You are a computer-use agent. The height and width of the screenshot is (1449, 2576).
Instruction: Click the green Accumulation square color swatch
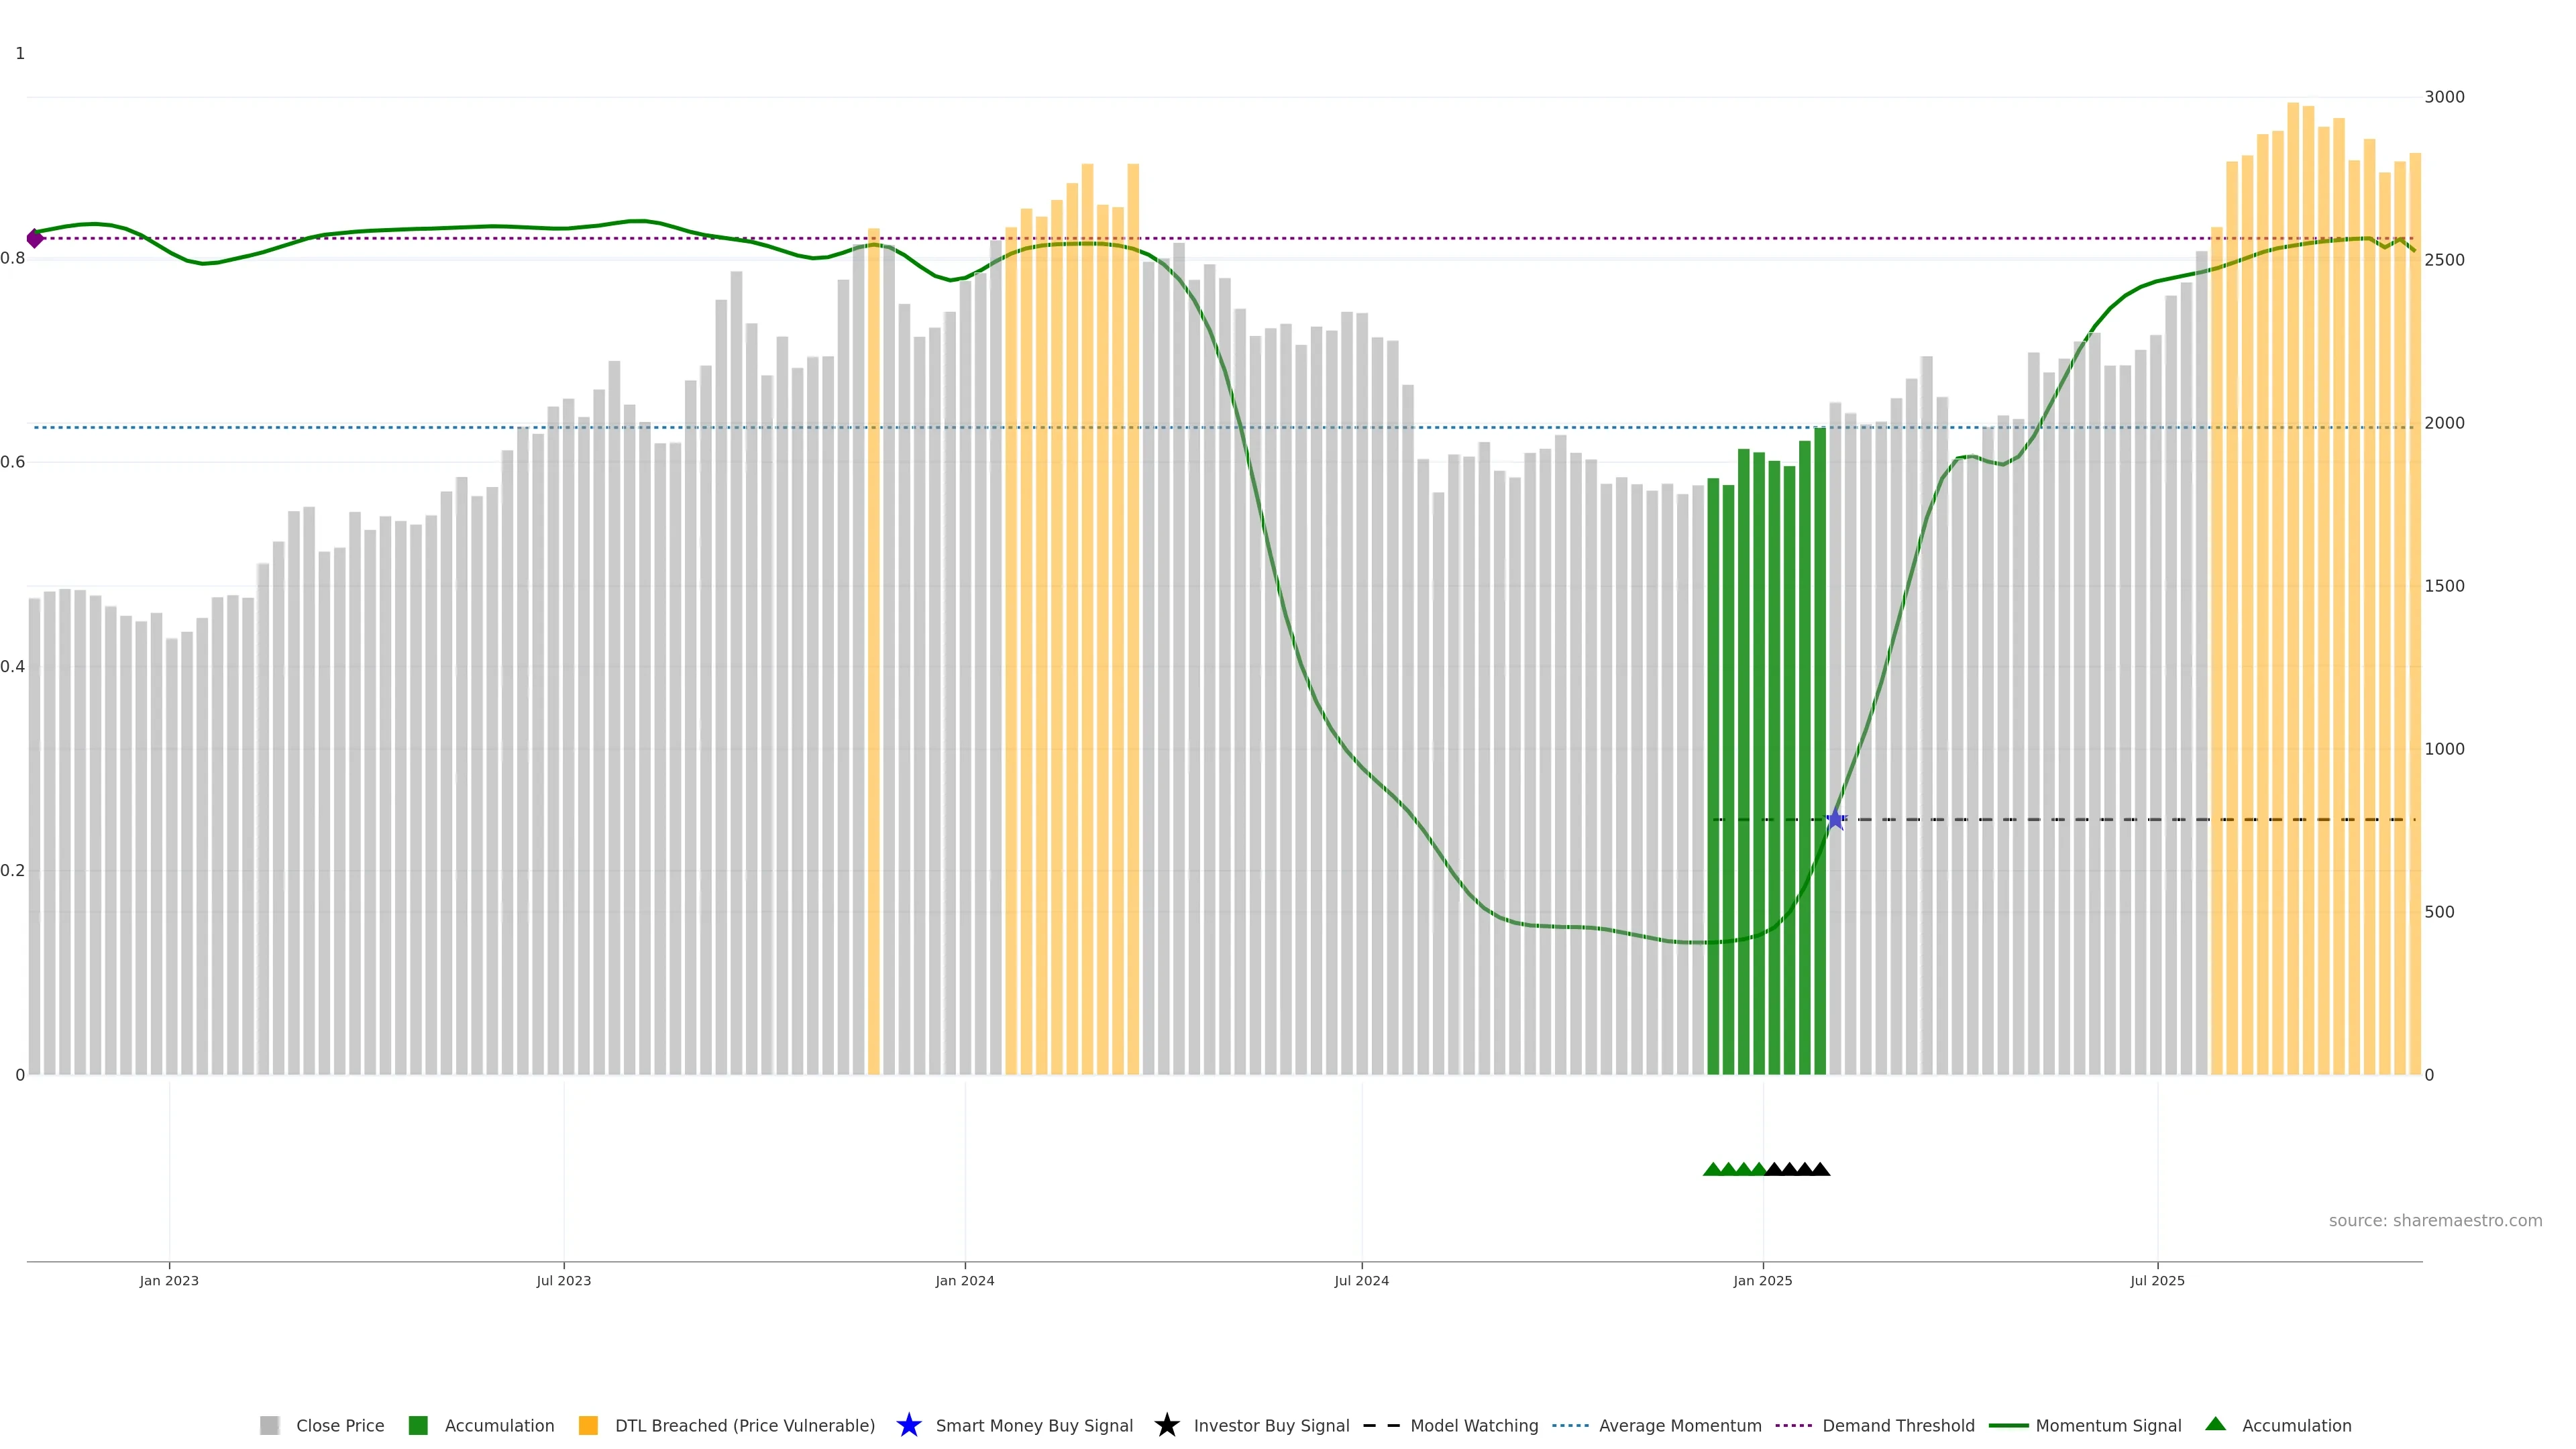pos(418,1425)
